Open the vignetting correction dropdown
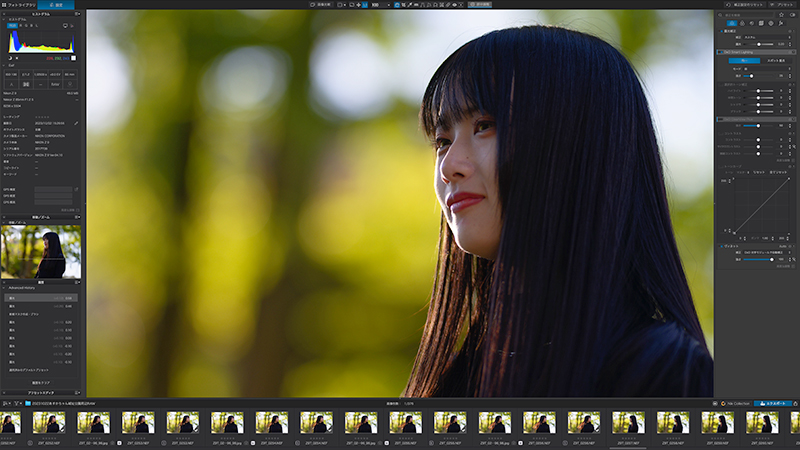This screenshot has width=800, height=450. (x=766, y=253)
